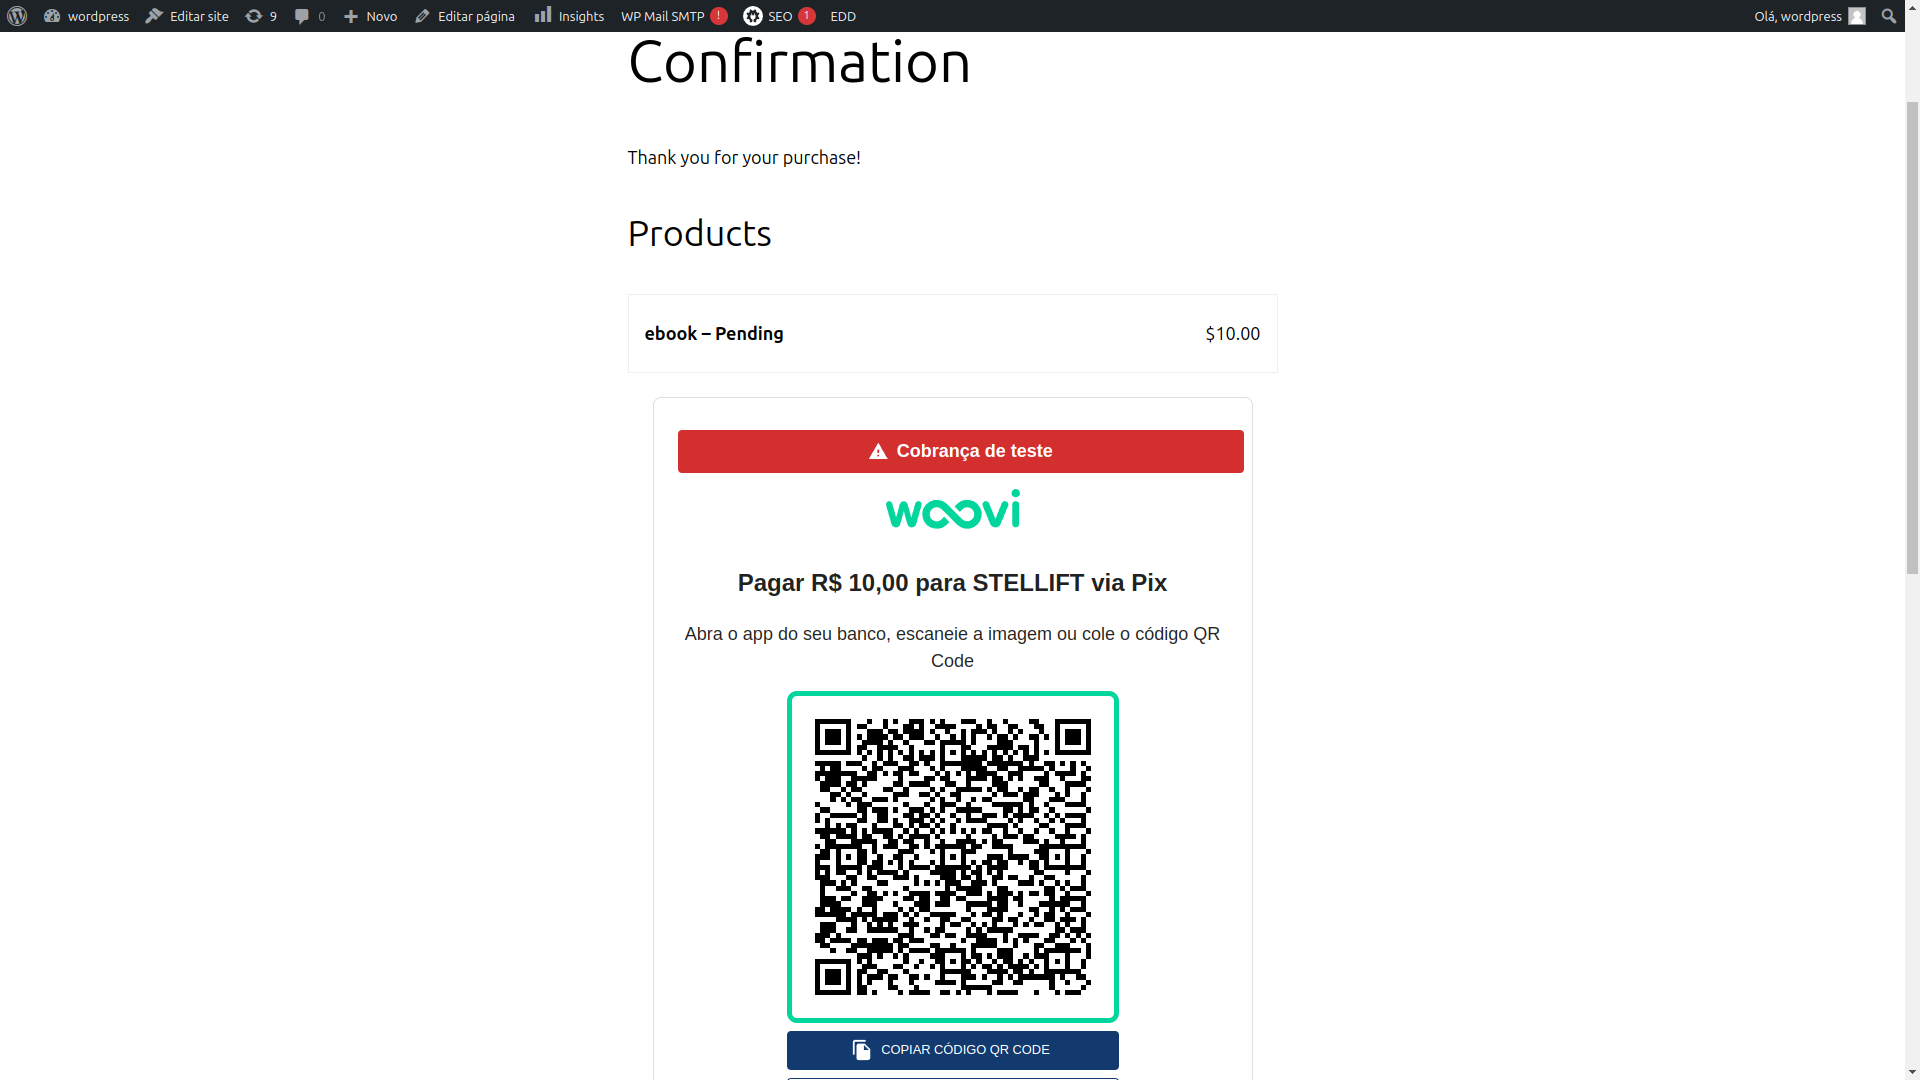This screenshot has height=1080, width=1920.
Task: Toggle the test charge warning banner
Action: pos(961,451)
